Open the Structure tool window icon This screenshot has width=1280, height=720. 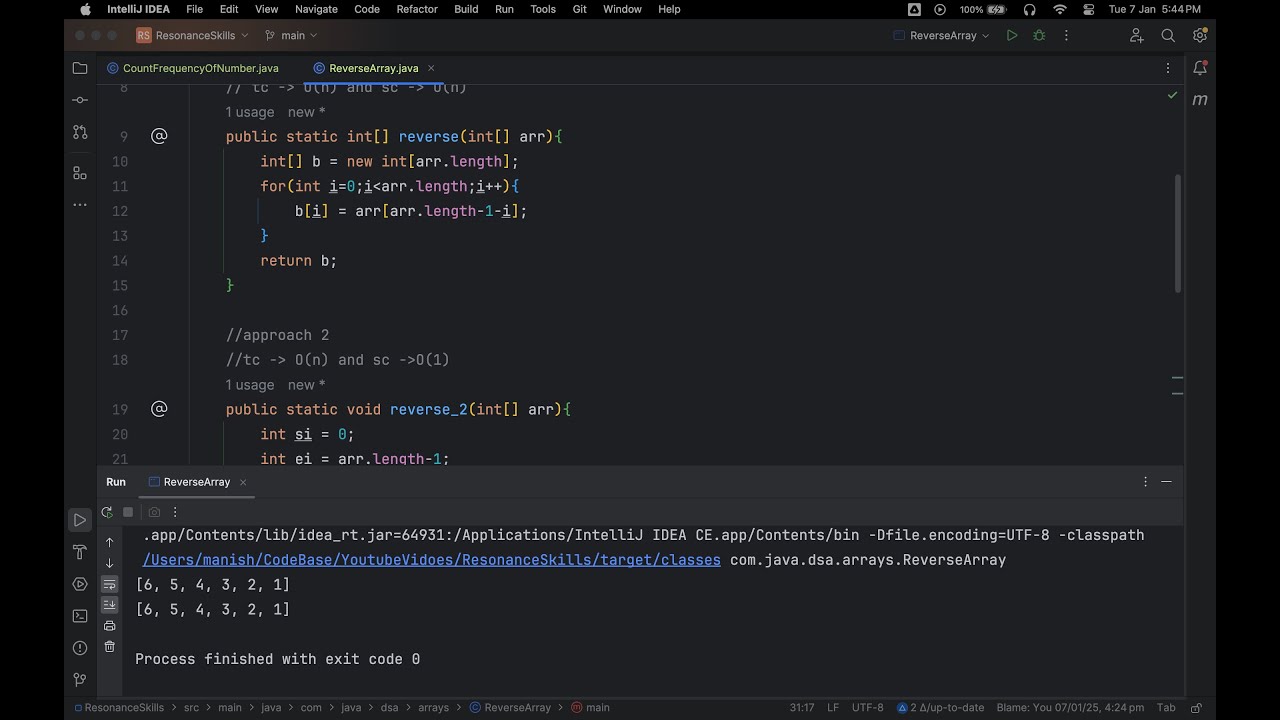coord(80,172)
